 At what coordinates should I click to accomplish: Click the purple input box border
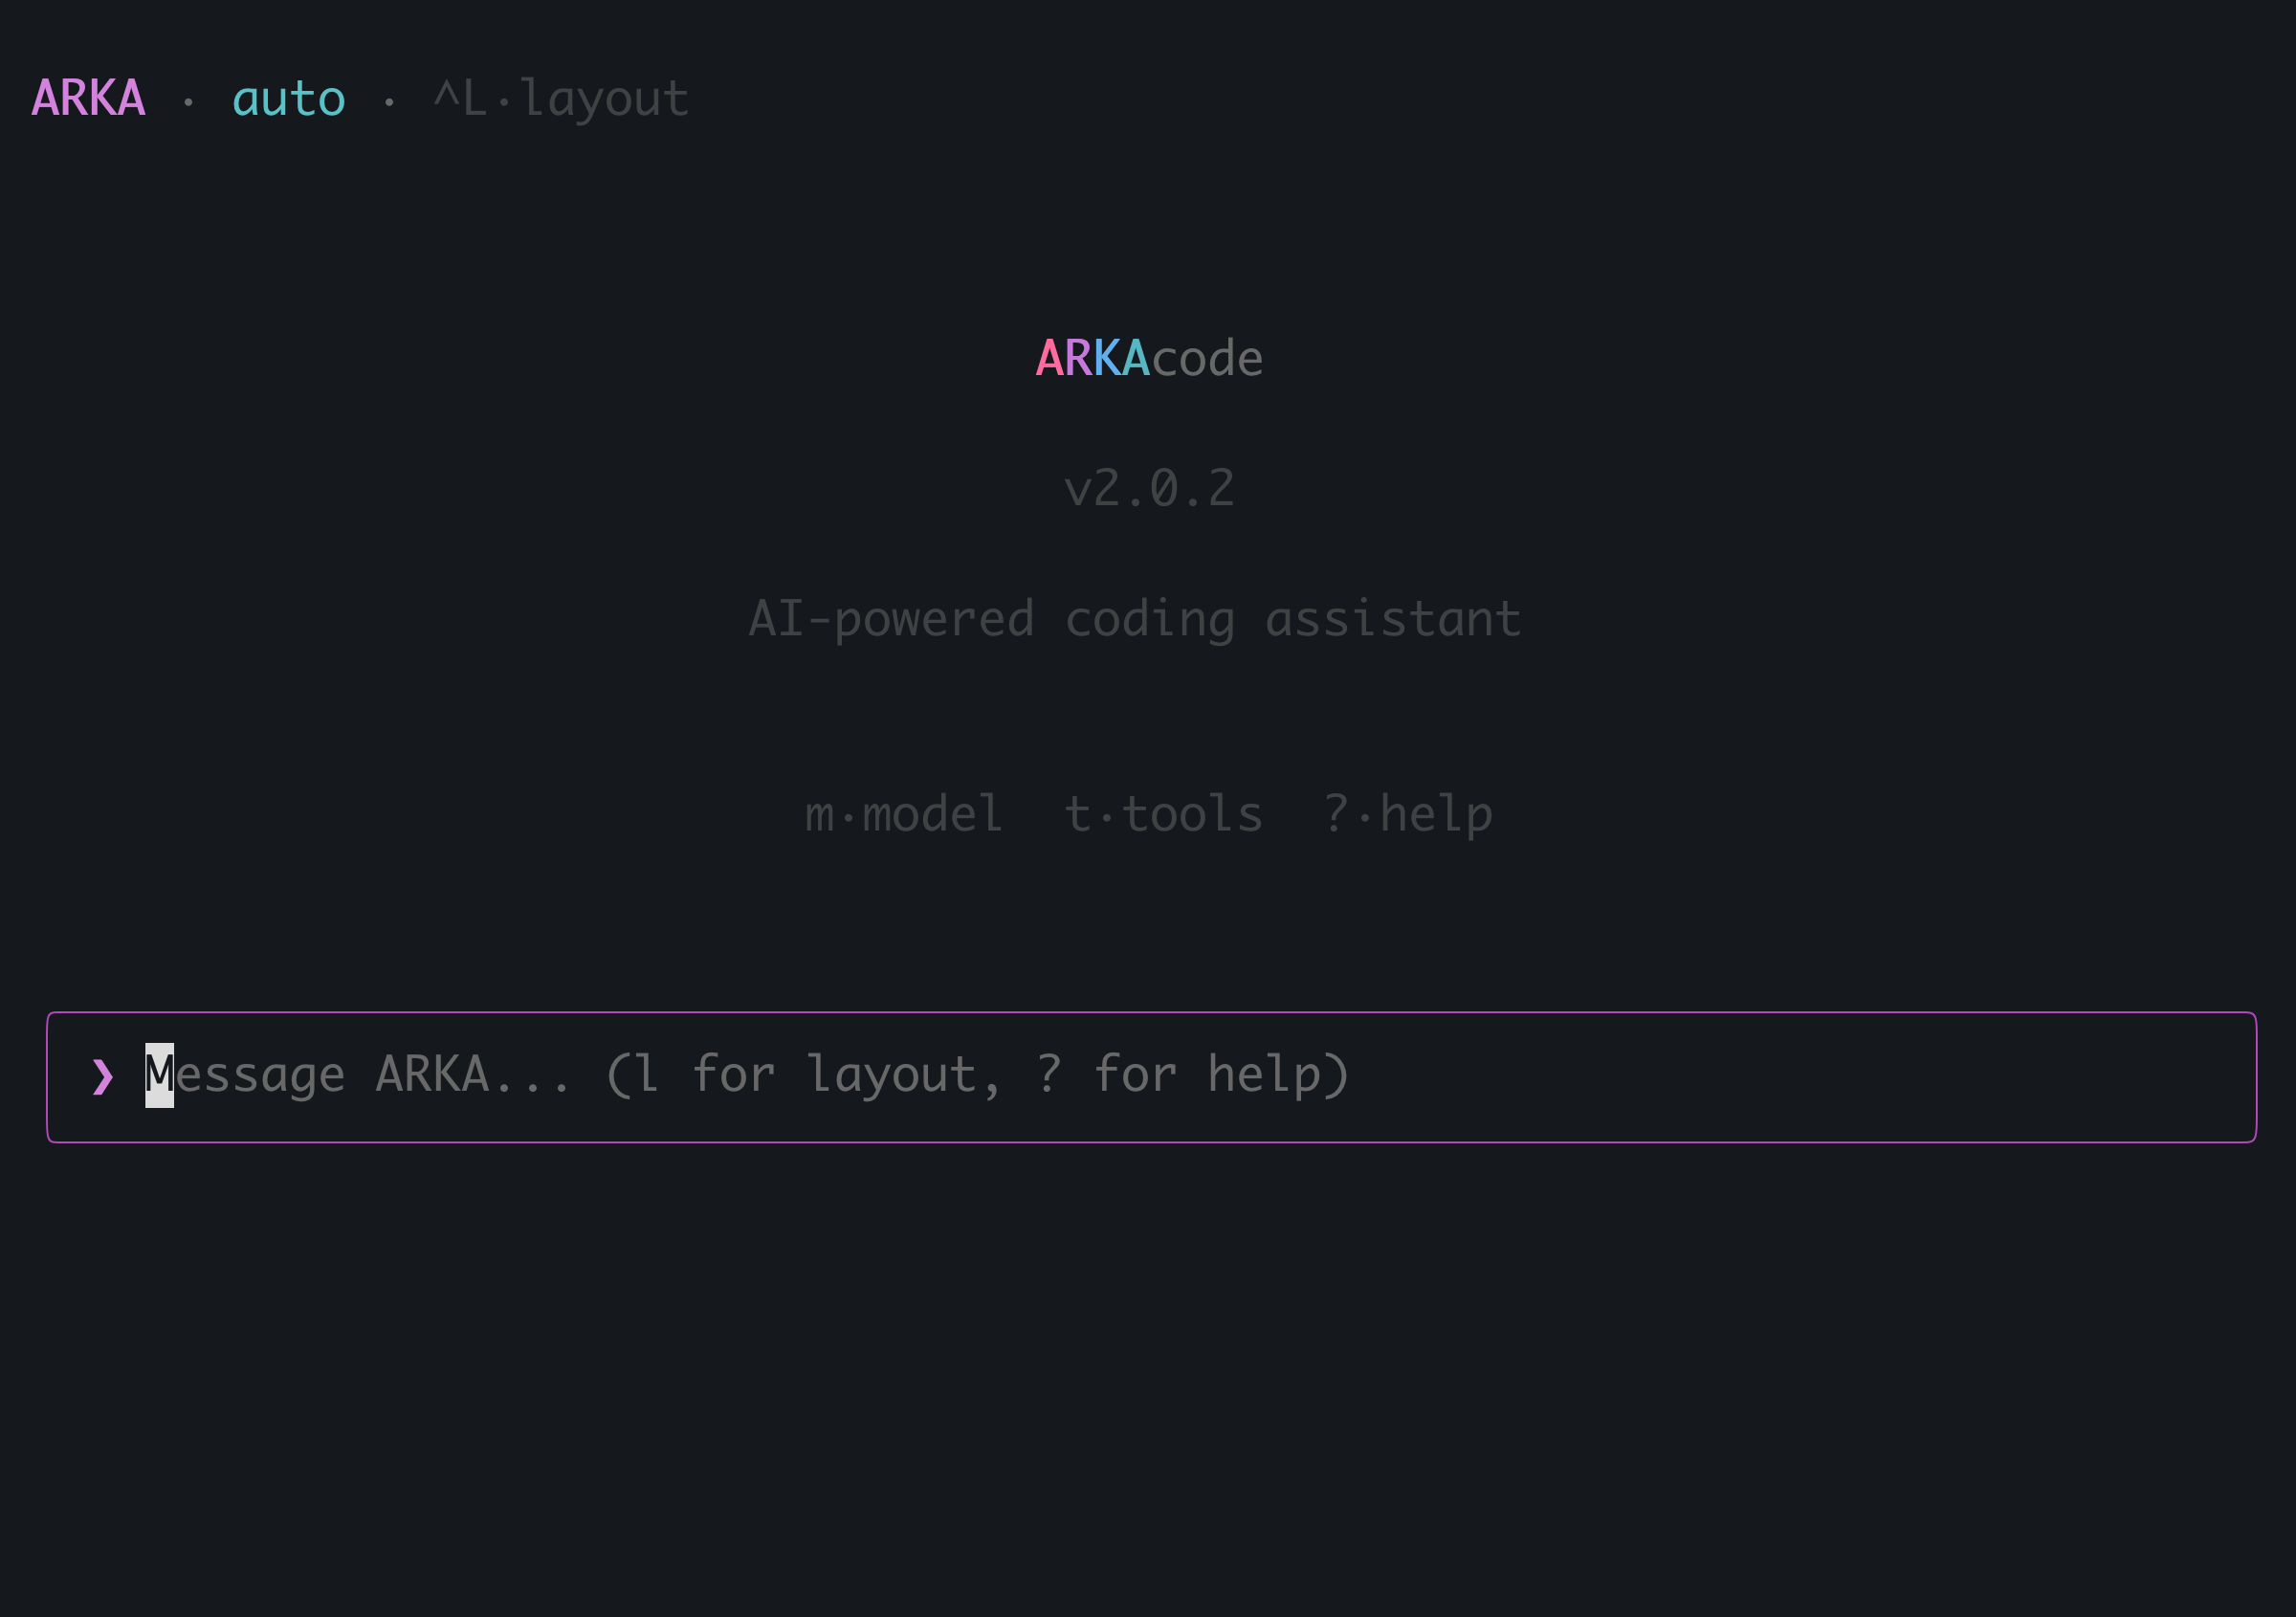point(1148,1013)
